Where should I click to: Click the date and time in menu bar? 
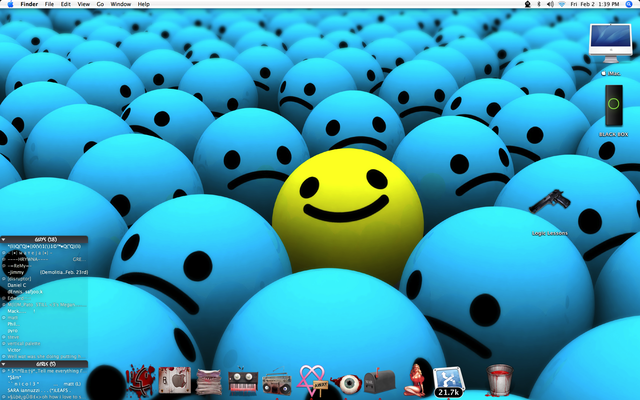pos(595,4)
